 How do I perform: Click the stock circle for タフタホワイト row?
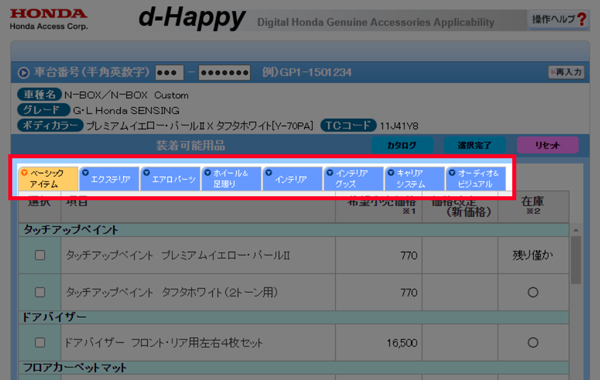point(533,292)
